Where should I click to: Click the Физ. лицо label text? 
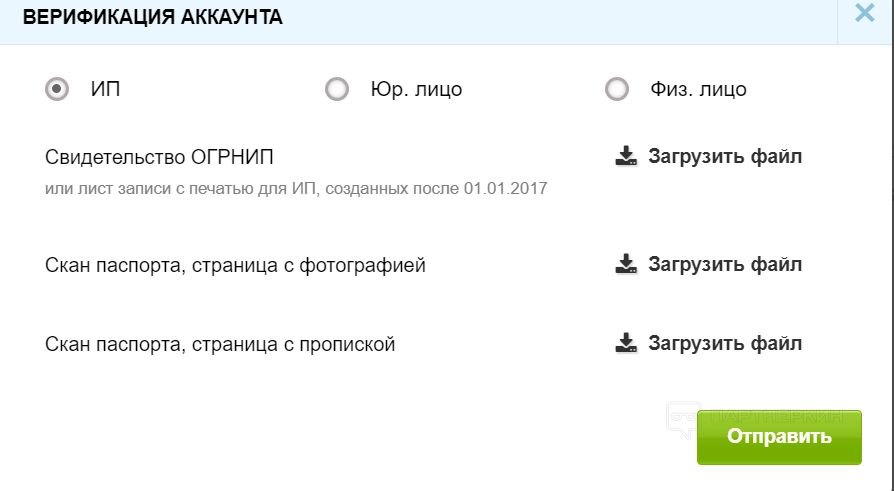click(698, 89)
